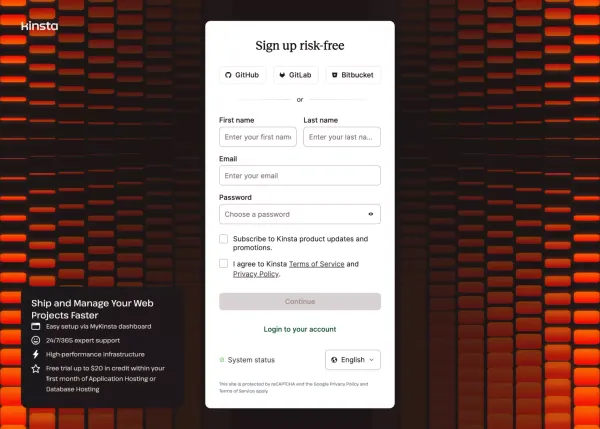Check the agree to Terms checkbox
The width and height of the screenshot is (600, 429).
(x=223, y=264)
